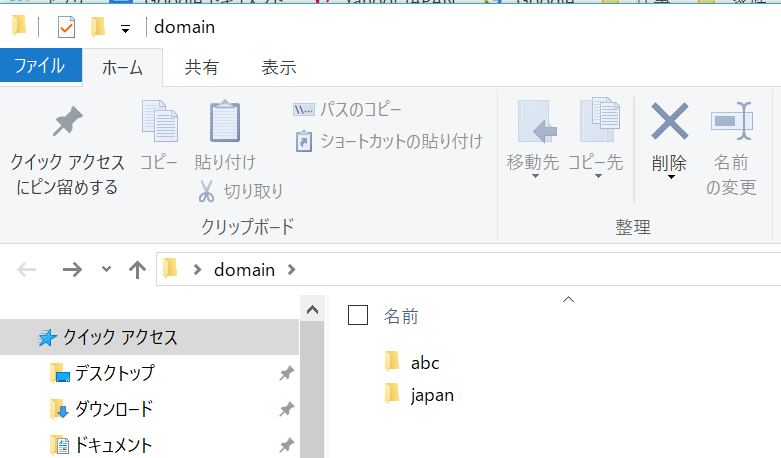
Task: Click the red X Delete (削除) icon
Action: 670,121
